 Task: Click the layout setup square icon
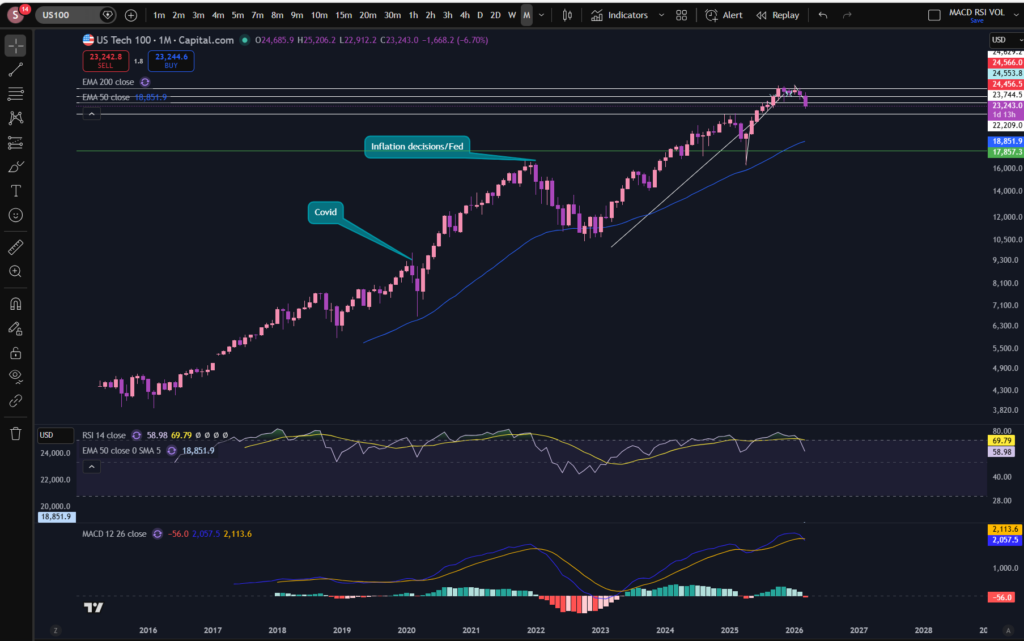tap(935, 15)
